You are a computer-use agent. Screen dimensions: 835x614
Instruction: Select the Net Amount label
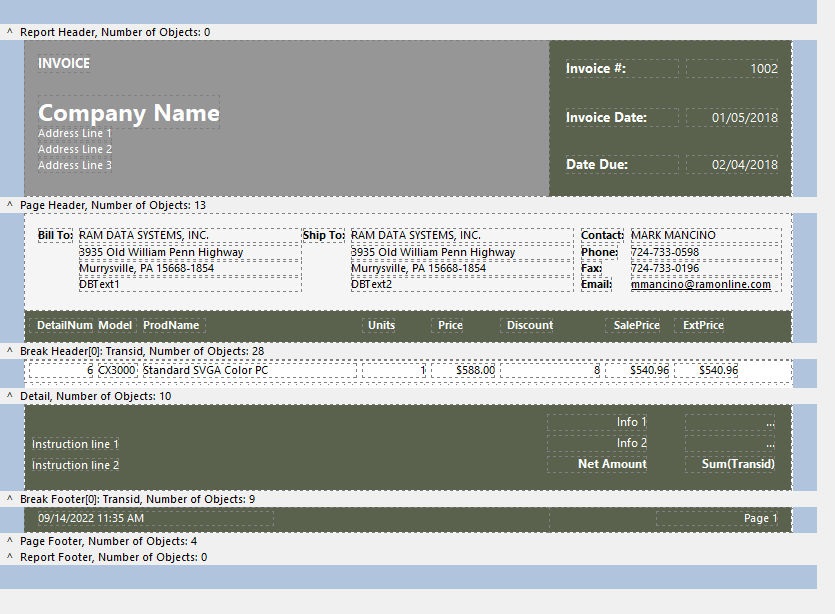click(597, 464)
